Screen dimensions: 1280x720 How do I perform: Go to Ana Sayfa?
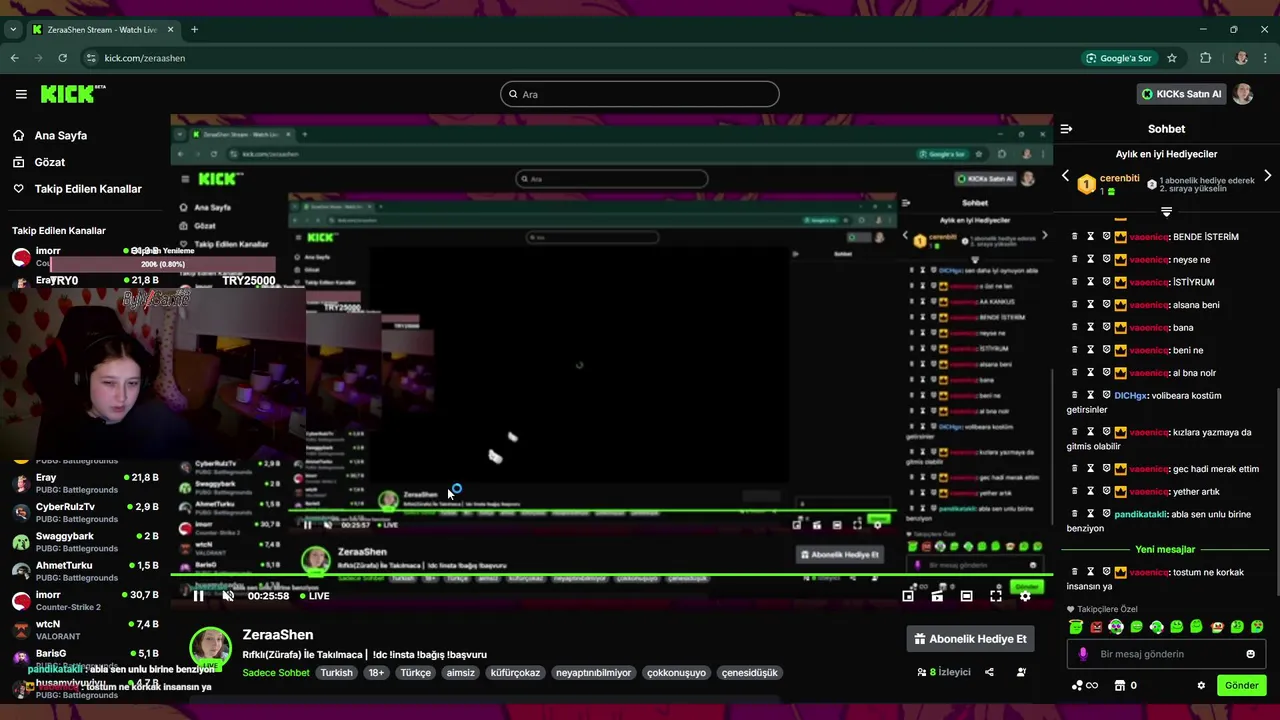point(61,135)
